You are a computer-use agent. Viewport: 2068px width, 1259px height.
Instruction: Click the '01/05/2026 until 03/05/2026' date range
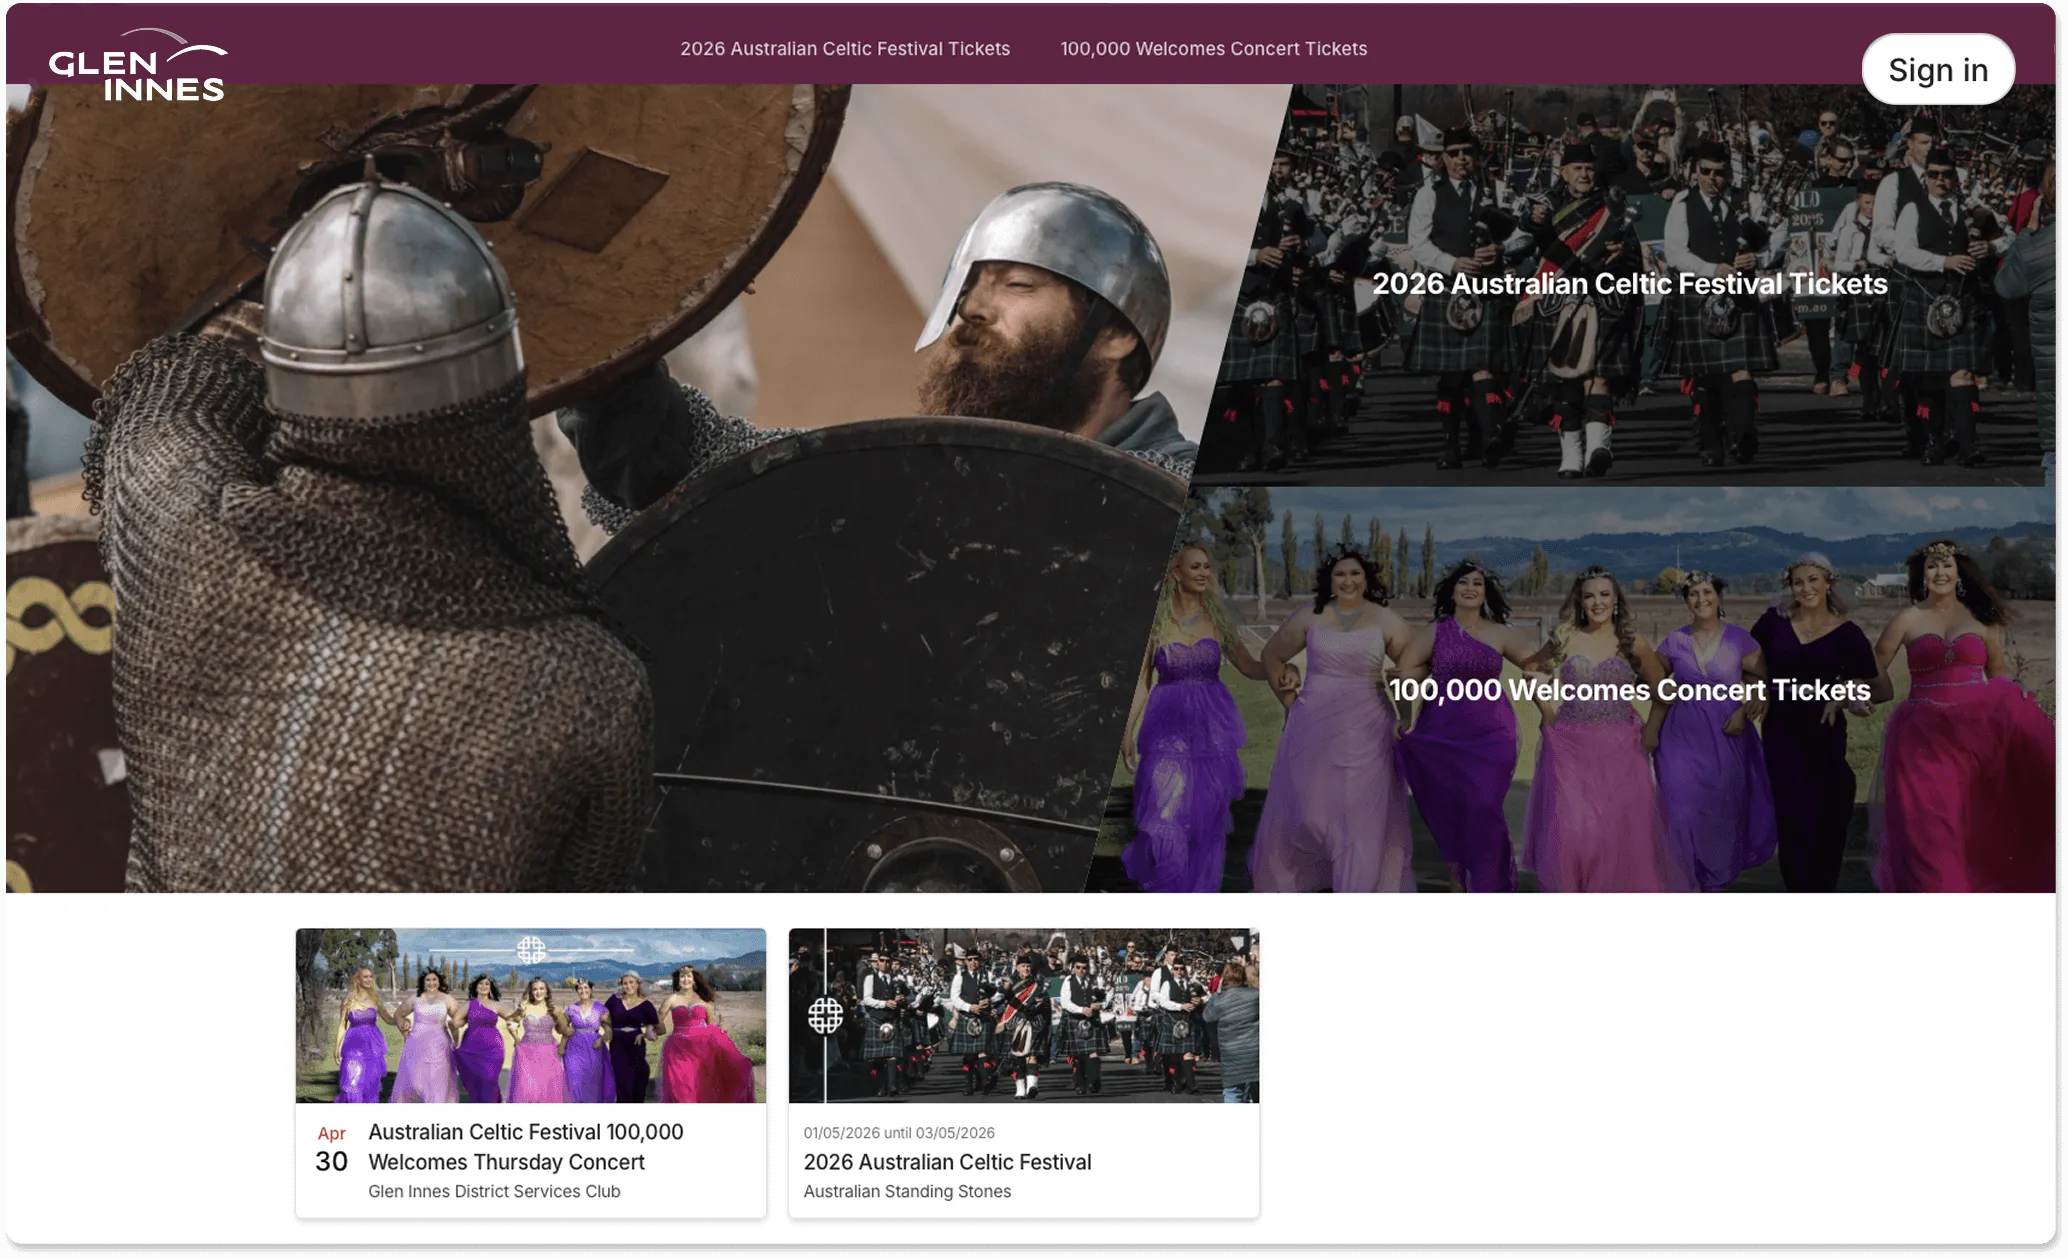(x=898, y=1133)
